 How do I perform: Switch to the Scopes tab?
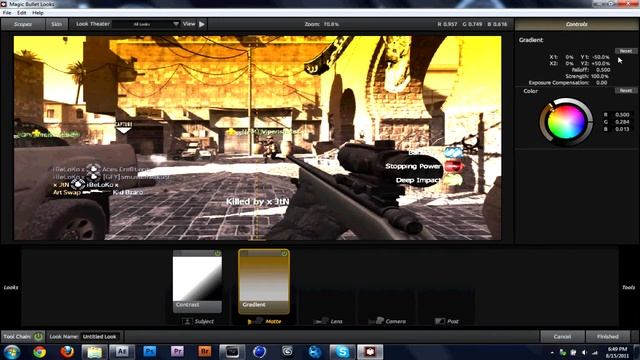click(x=23, y=24)
